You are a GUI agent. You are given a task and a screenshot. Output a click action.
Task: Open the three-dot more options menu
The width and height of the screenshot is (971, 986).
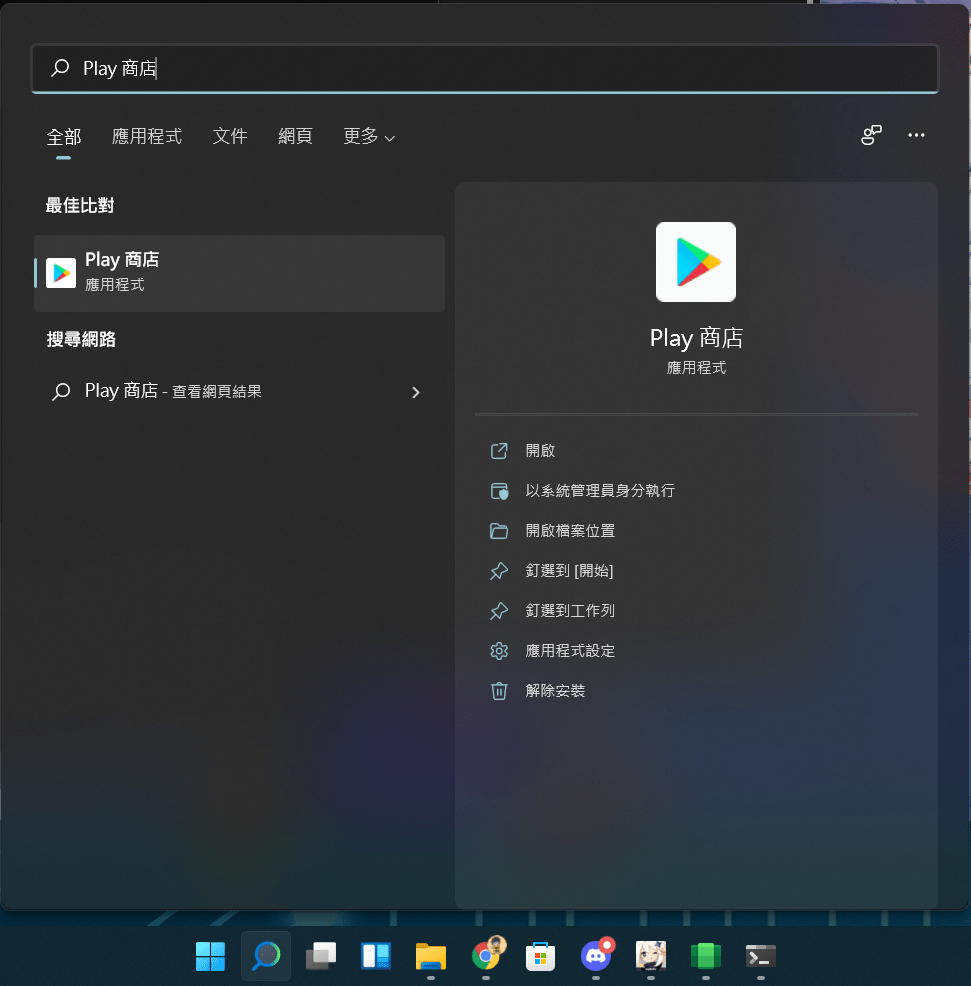[x=916, y=136]
